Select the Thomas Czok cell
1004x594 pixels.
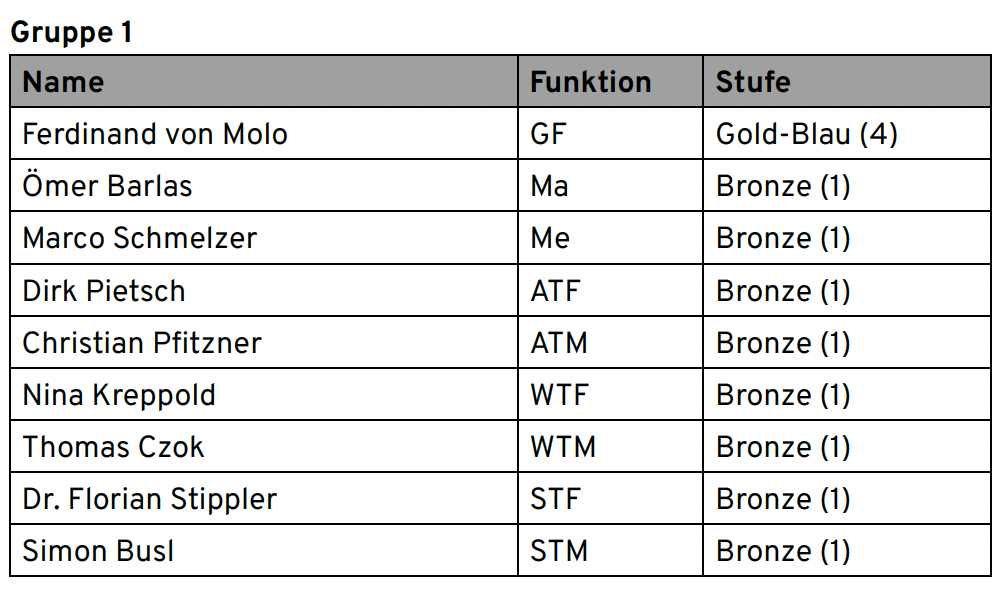[x=113, y=447]
